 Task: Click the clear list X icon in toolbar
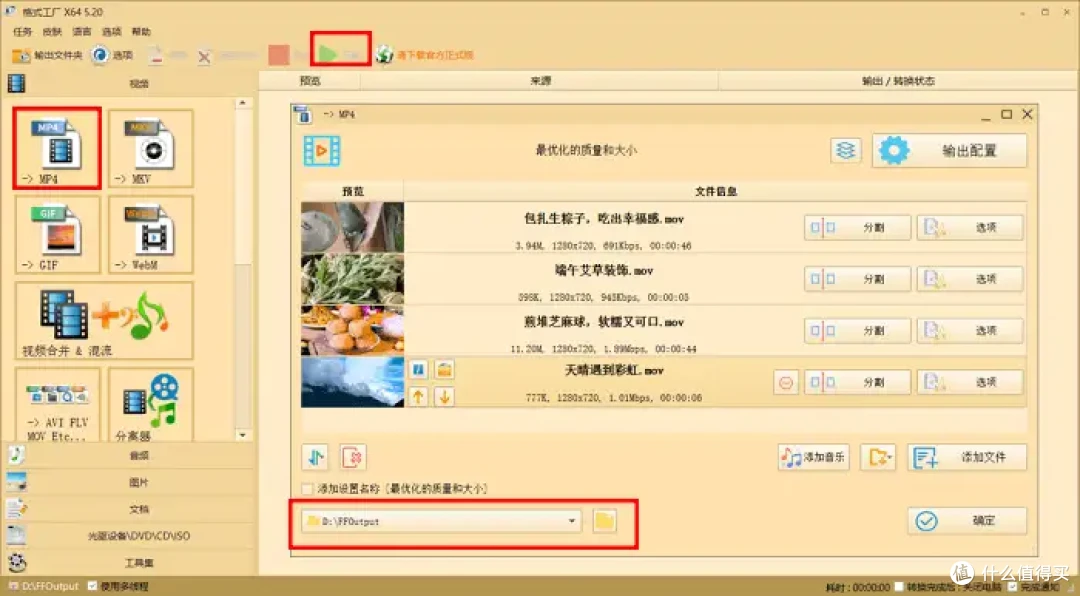tap(204, 56)
